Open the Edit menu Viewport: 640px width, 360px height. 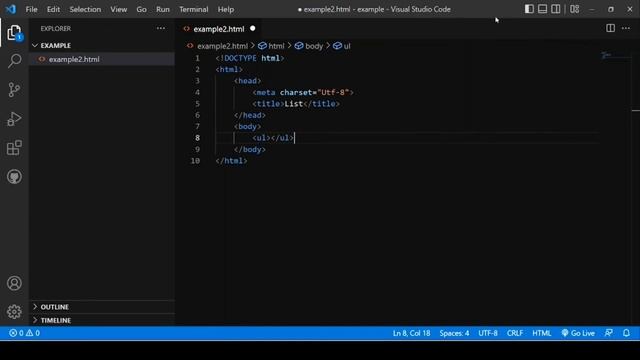click(53, 9)
